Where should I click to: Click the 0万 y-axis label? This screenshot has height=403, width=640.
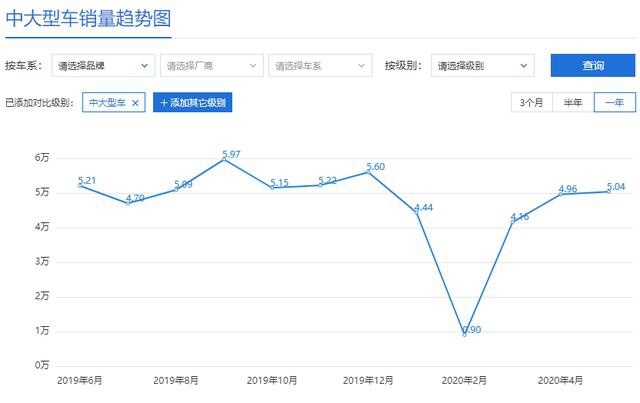click(42, 365)
